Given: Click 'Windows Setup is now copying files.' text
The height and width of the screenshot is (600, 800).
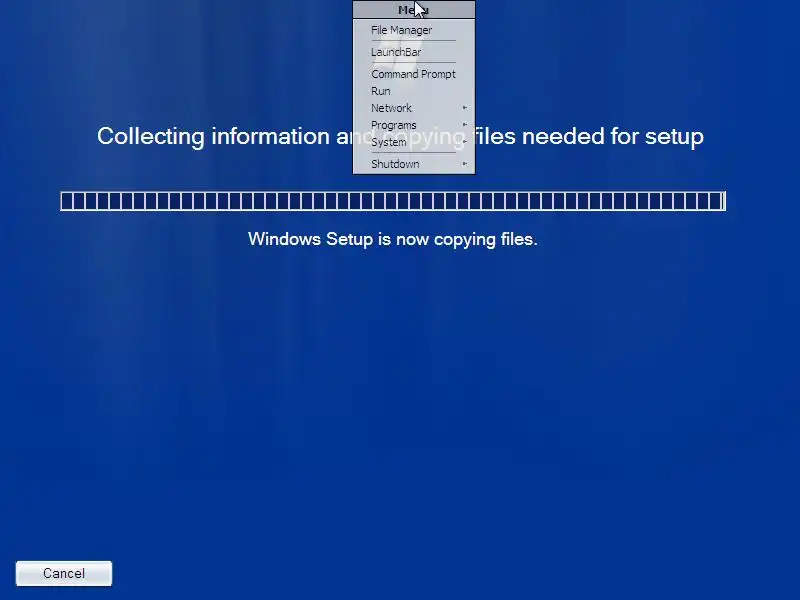Looking at the screenshot, I should click(393, 239).
